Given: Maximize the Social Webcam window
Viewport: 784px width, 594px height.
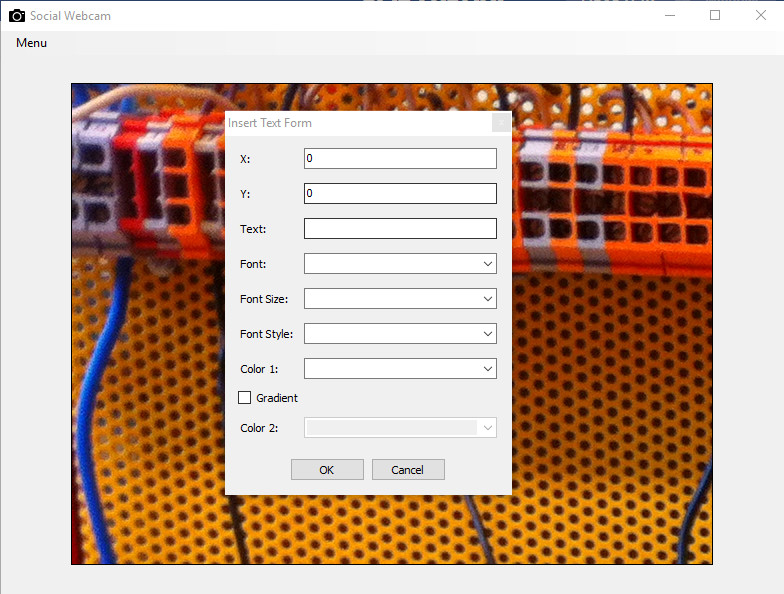Looking at the screenshot, I should pyautogui.click(x=715, y=16).
